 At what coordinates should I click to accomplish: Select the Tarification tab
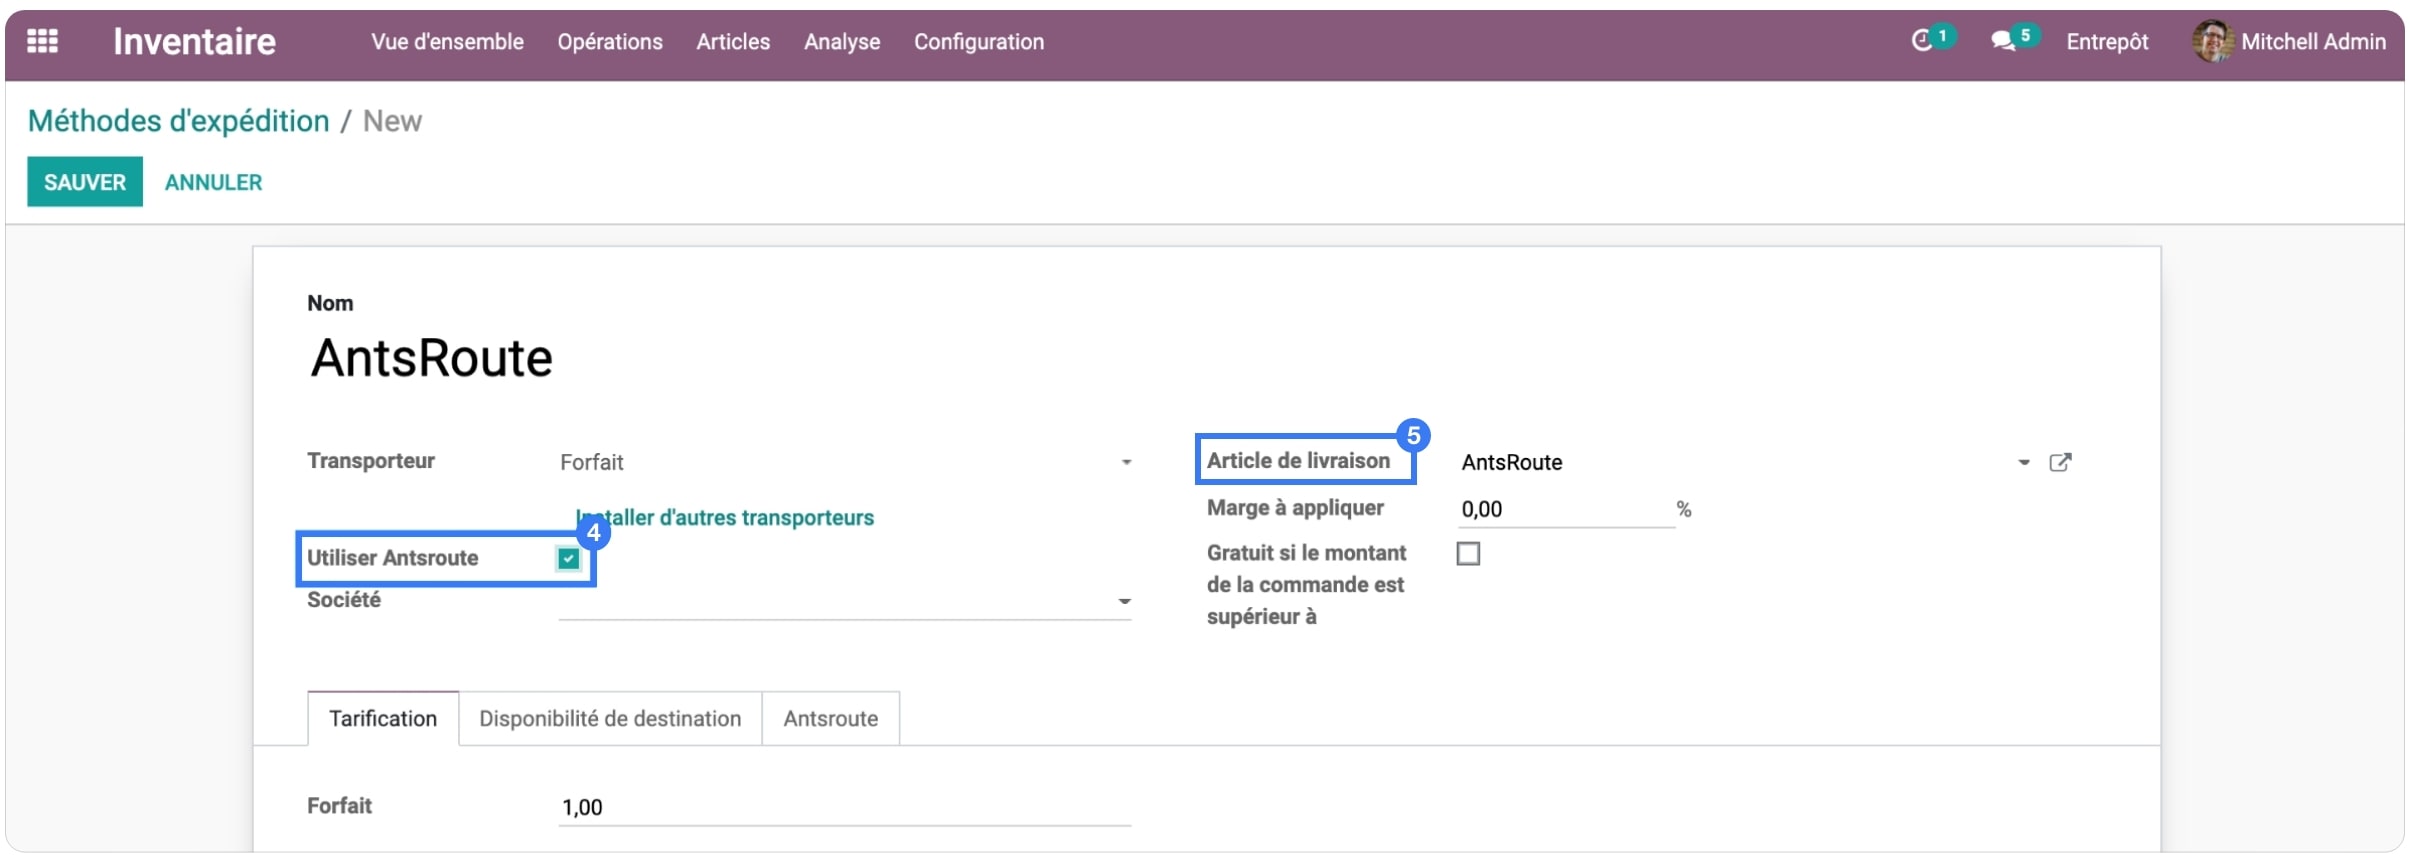pos(383,718)
